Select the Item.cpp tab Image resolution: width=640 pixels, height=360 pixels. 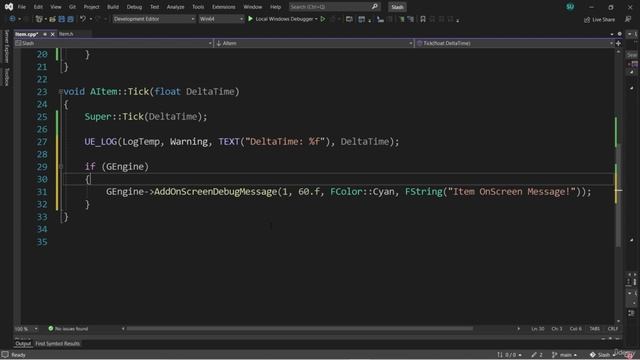click(27, 34)
